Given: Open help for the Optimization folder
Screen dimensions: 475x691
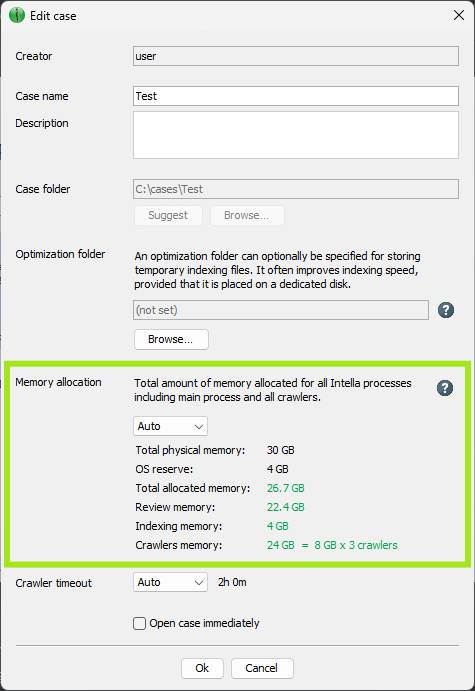Looking at the screenshot, I should tap(445, 310).
